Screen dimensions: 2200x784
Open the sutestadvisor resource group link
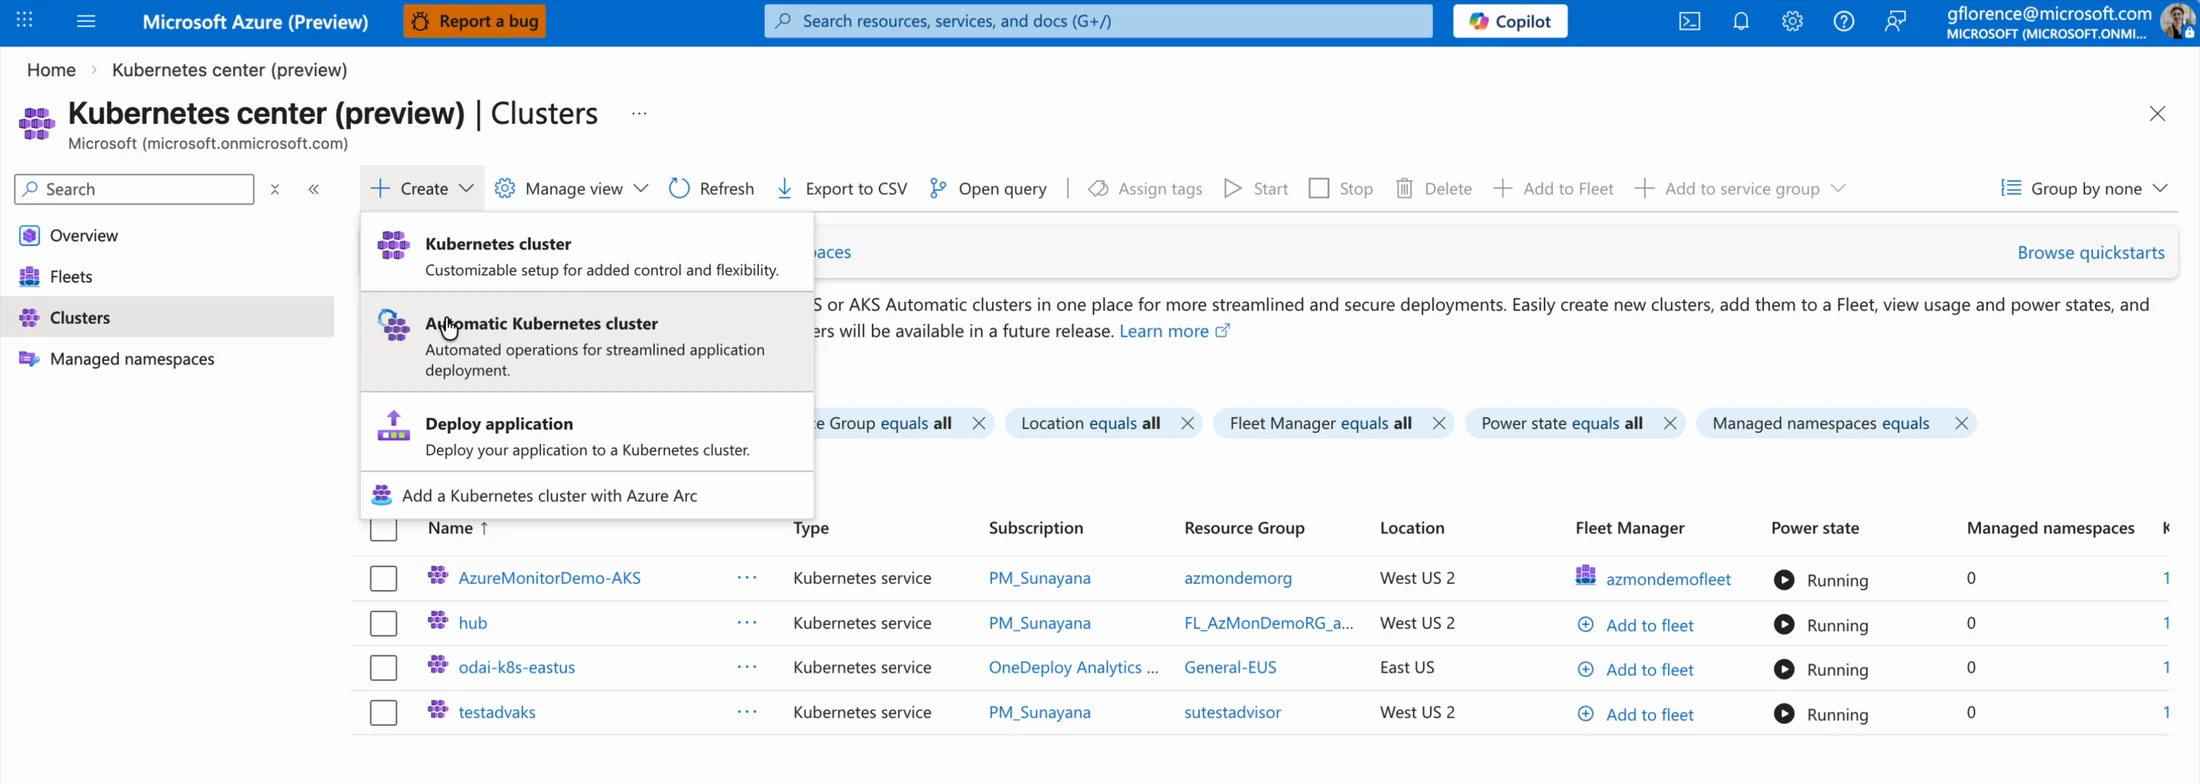pyautogui.click(x=1232, y=712)
